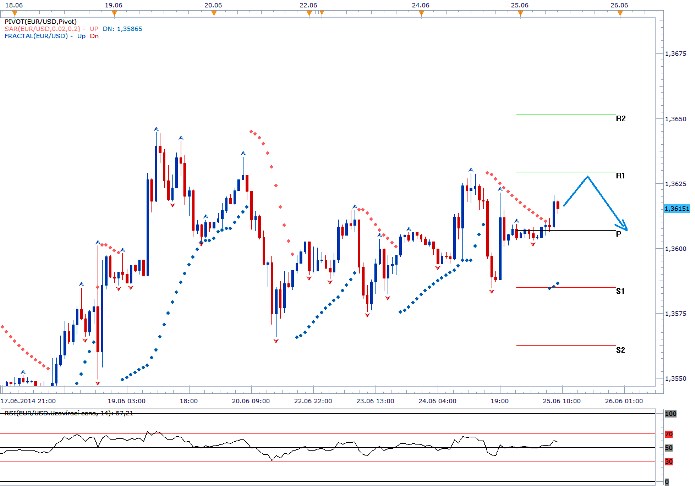695x486 pixels.
Task: Click the 22.06 22:00 time axis label
Action: coord(313,401)
